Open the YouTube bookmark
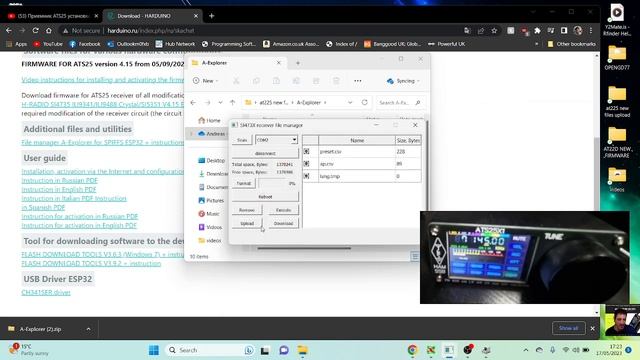Image resolution: width=640 pixels, height=360 pixels. tap(48, 44)
